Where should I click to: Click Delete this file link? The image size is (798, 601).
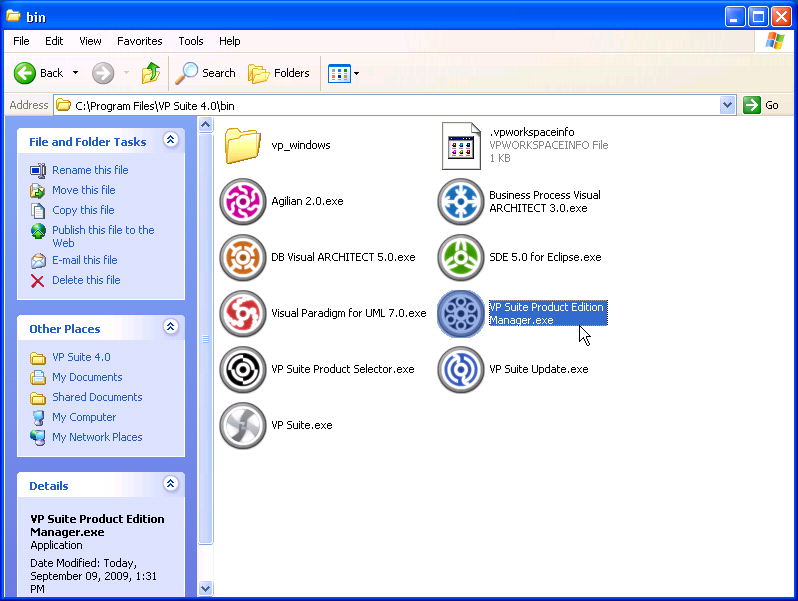87,280
